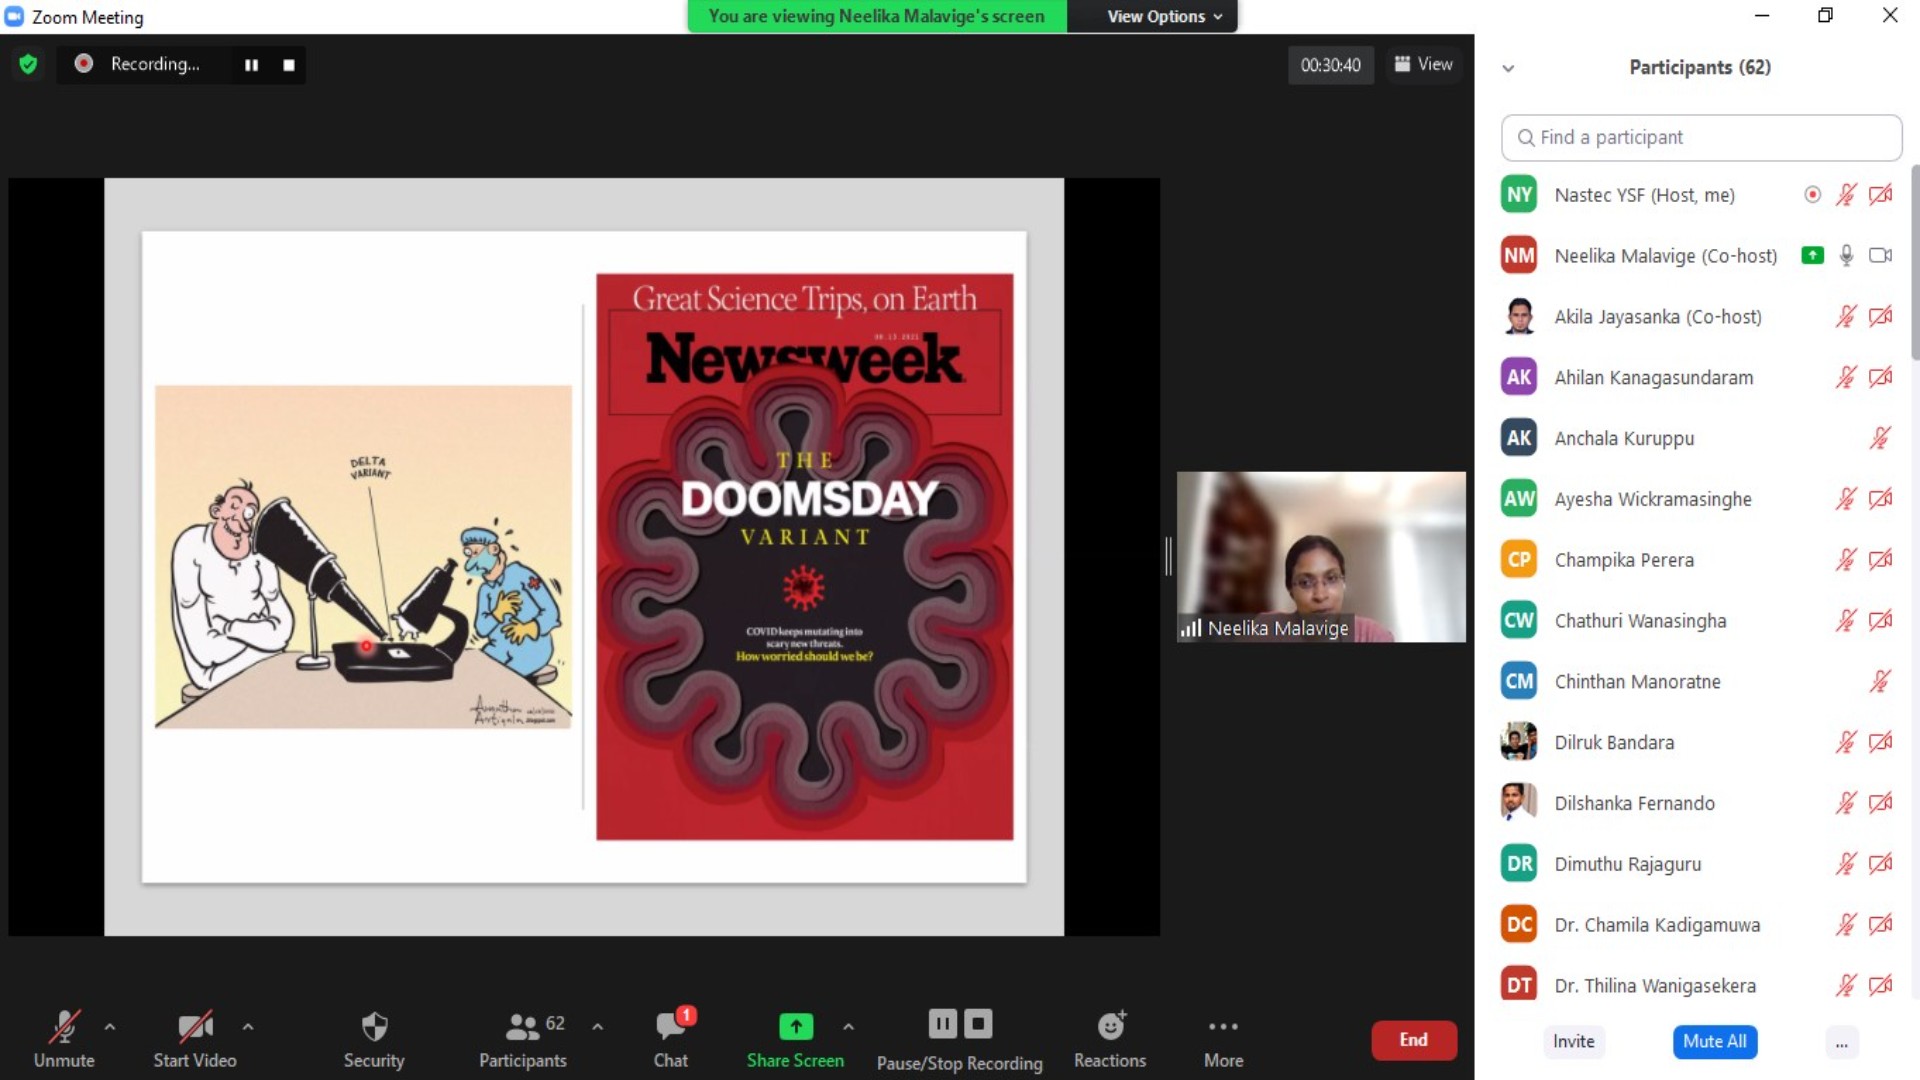Click video-off icon for Dr. Thilina Wanigasekera
Image resolution: width=1920 pixels, height=1080 pixels.
pyautogui.click(x=1880, y=986)
